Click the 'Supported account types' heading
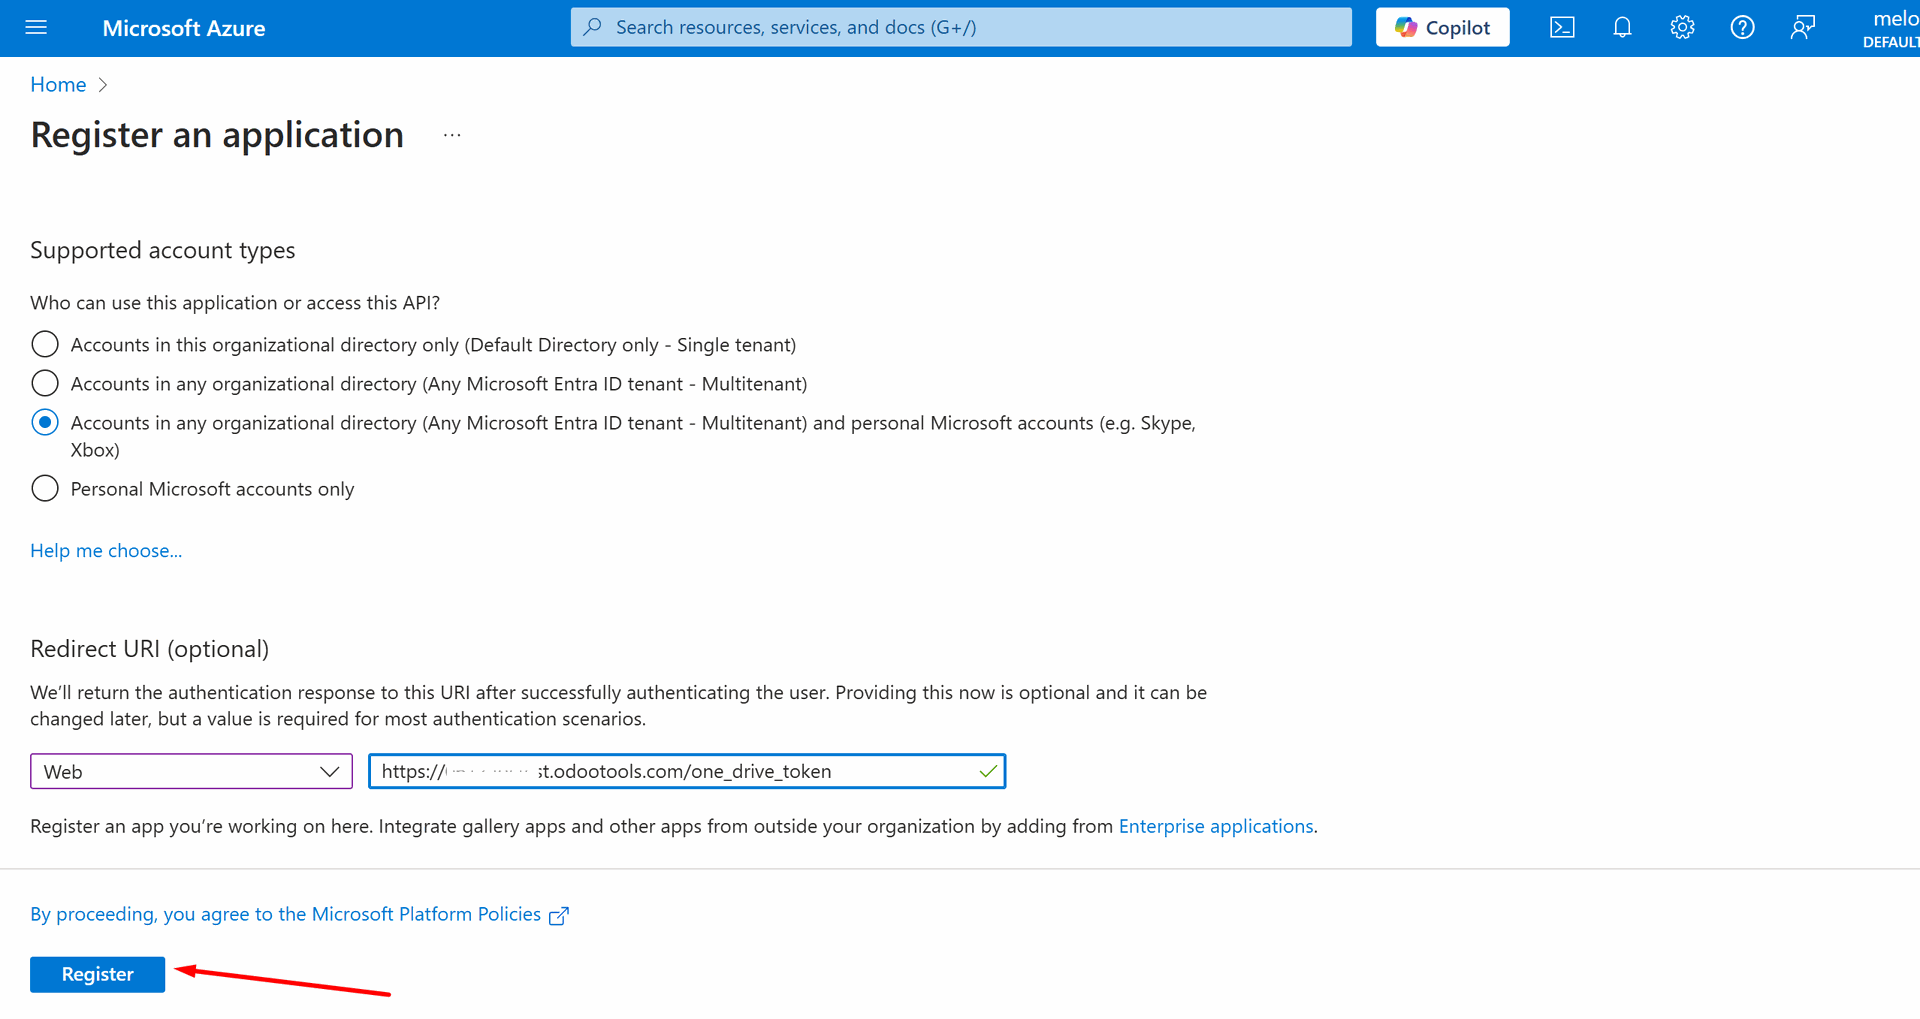Viewport: 1920px width, 1019px height. tap(163, 250)
